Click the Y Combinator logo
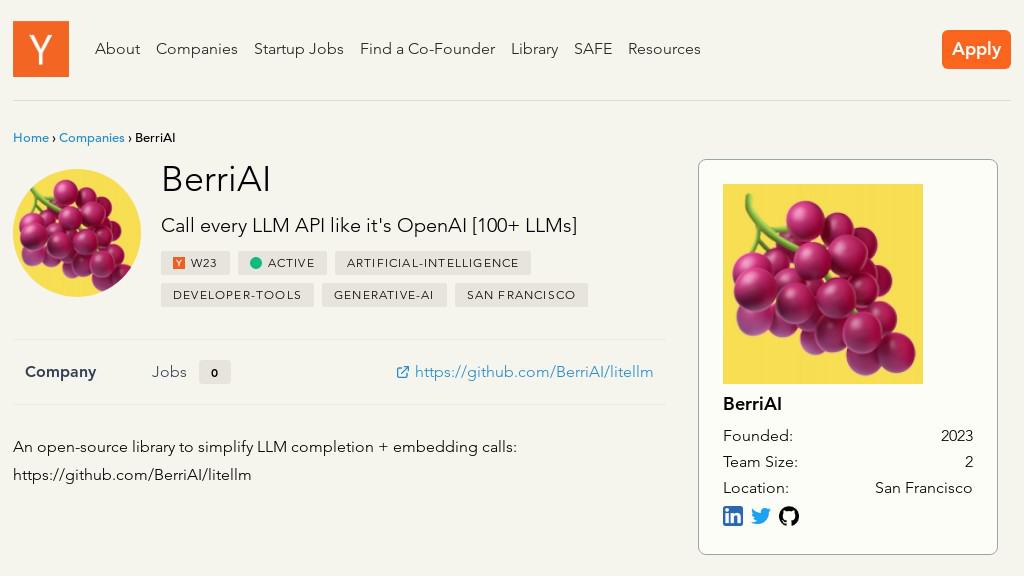Image resolution: width=1024 pixels, height=576 pixels. click(x=40, y=49)
